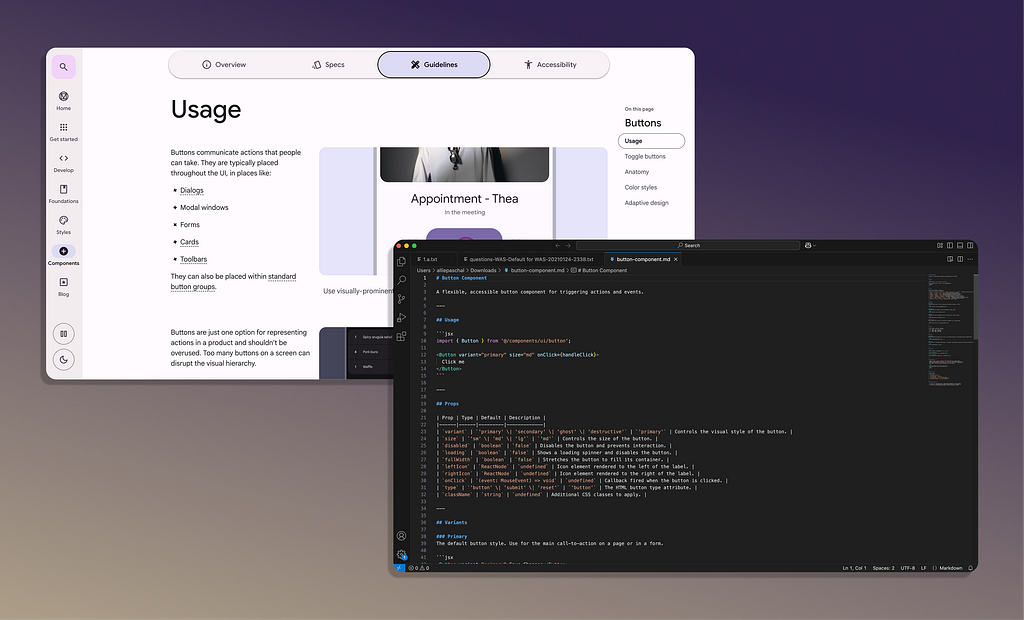Open the errors and warnings status item
Viewport: 1024px width, 620px height.
[419, 568]
